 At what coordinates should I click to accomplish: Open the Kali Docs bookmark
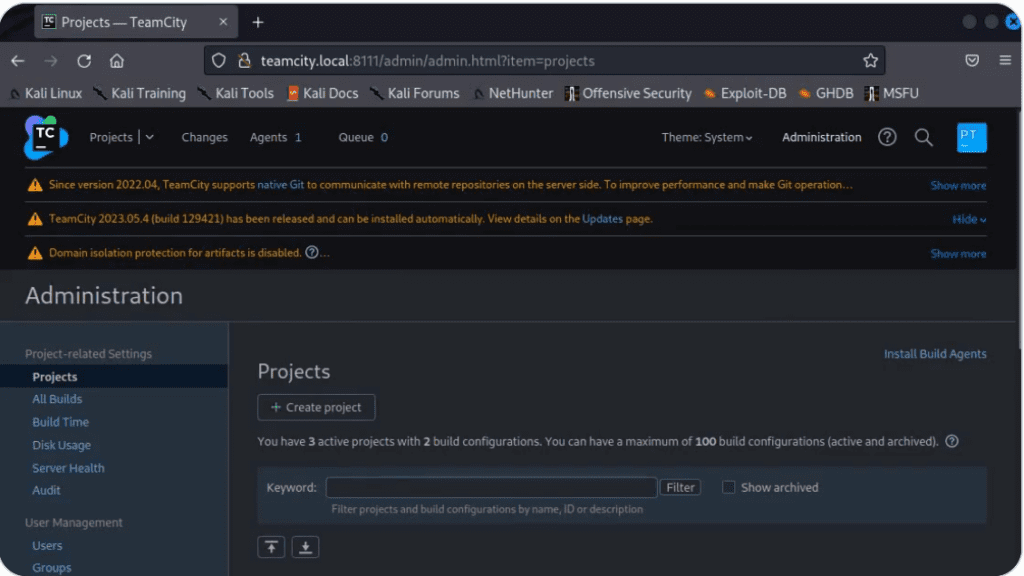pos(323,93)
